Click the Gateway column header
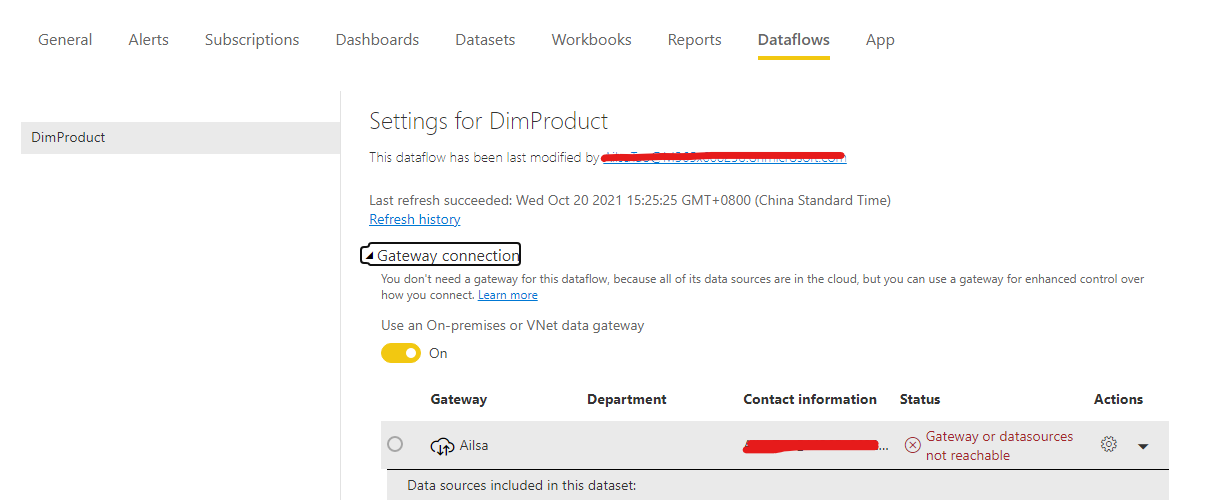This screenshot has width=1220, height=500. click(459, 399)
